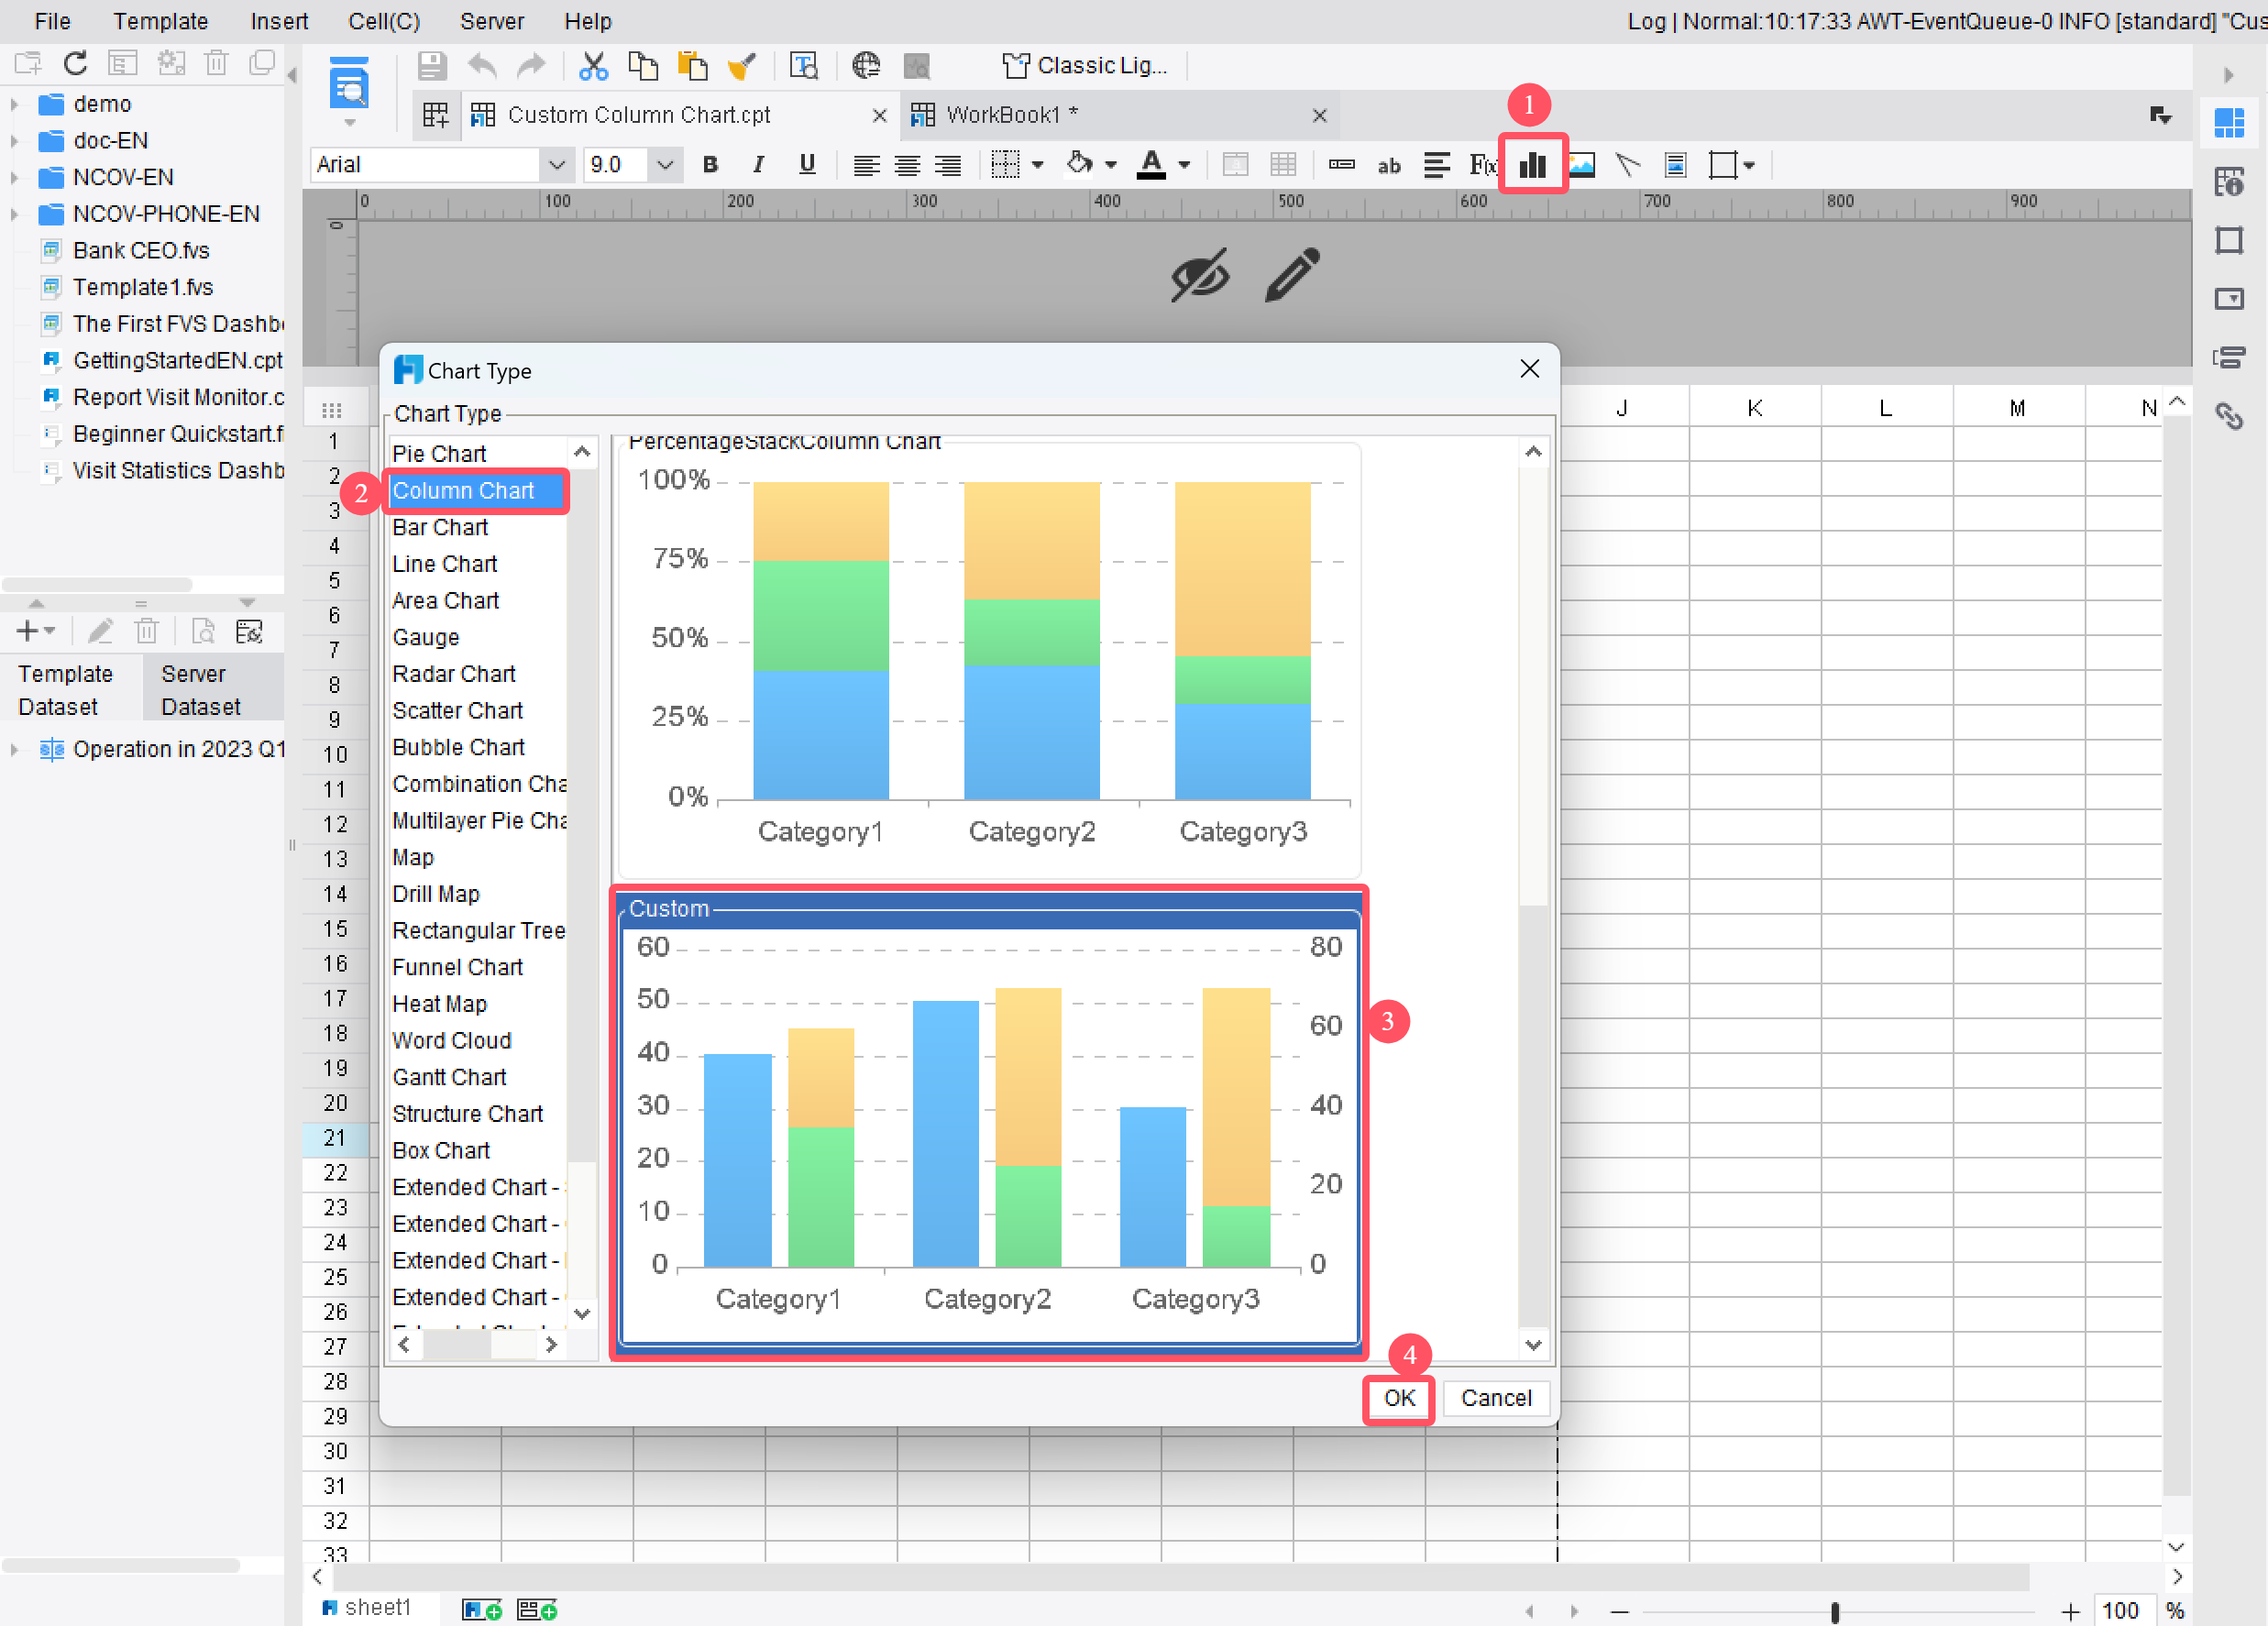Click the Italic formatting icon
Viewport: 2268px width, 1626px height.
758,165
